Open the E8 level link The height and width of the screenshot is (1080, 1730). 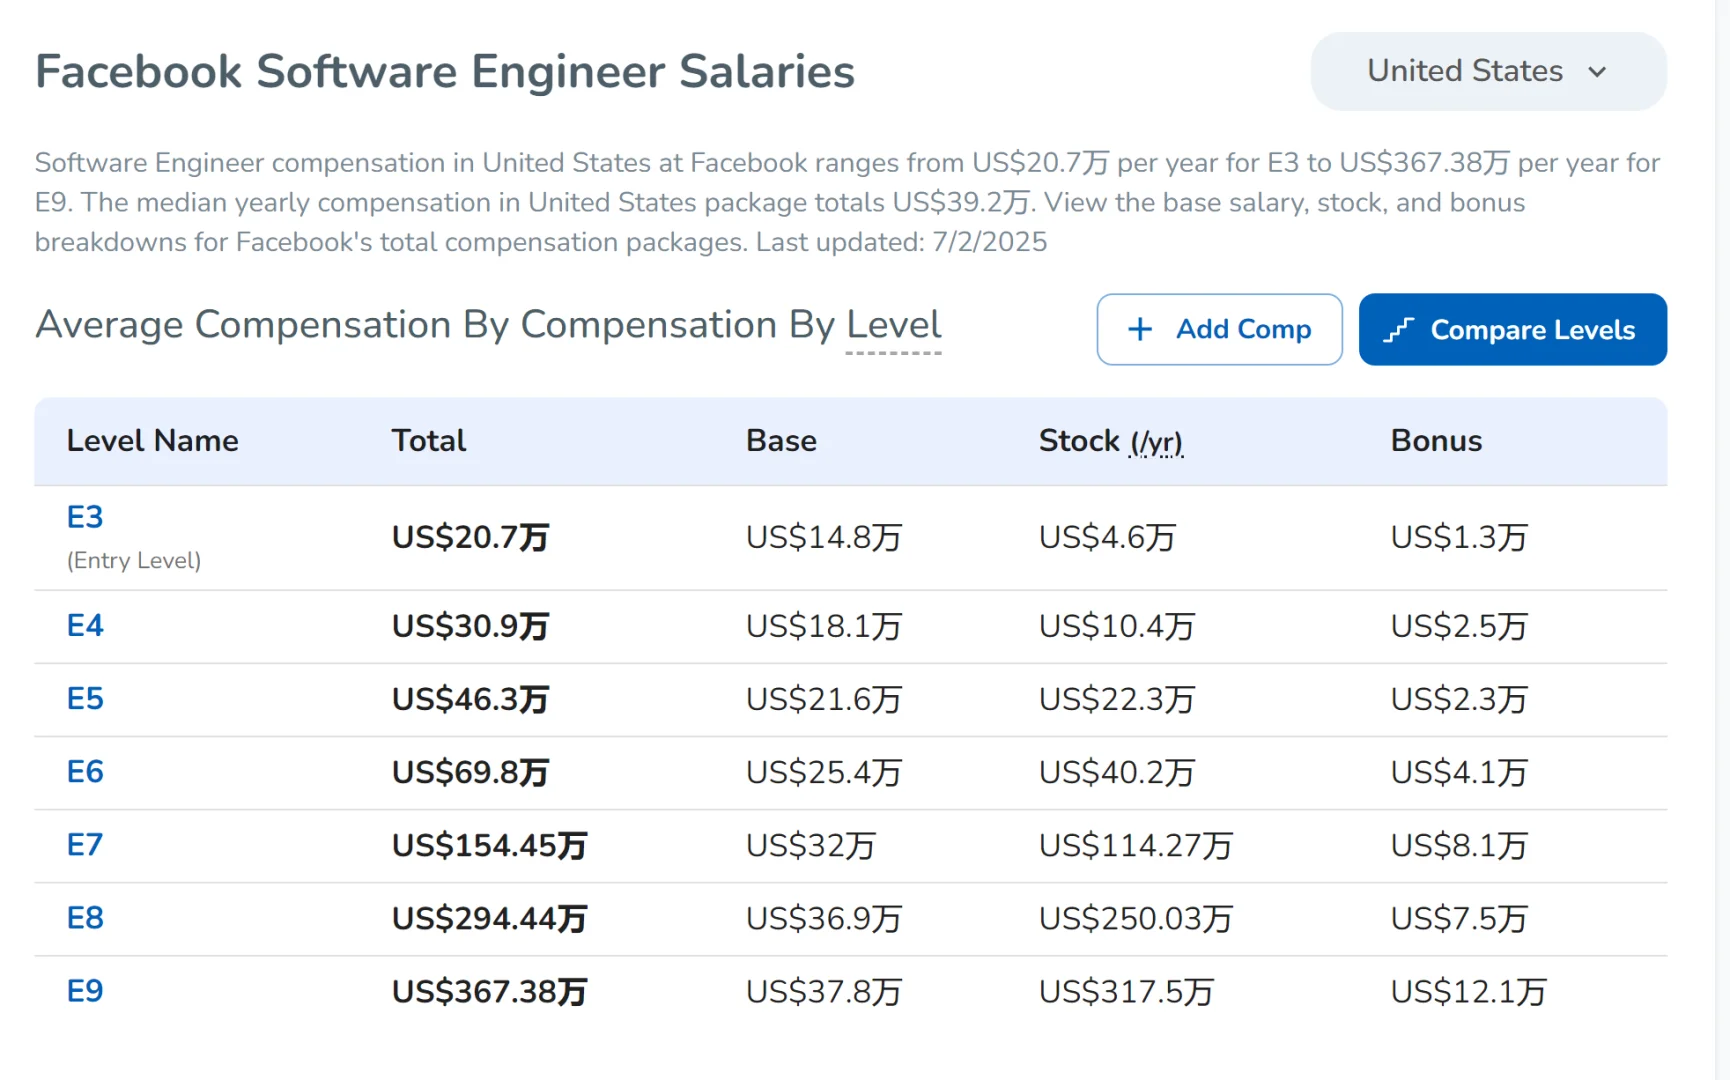[x=85, y=918]
